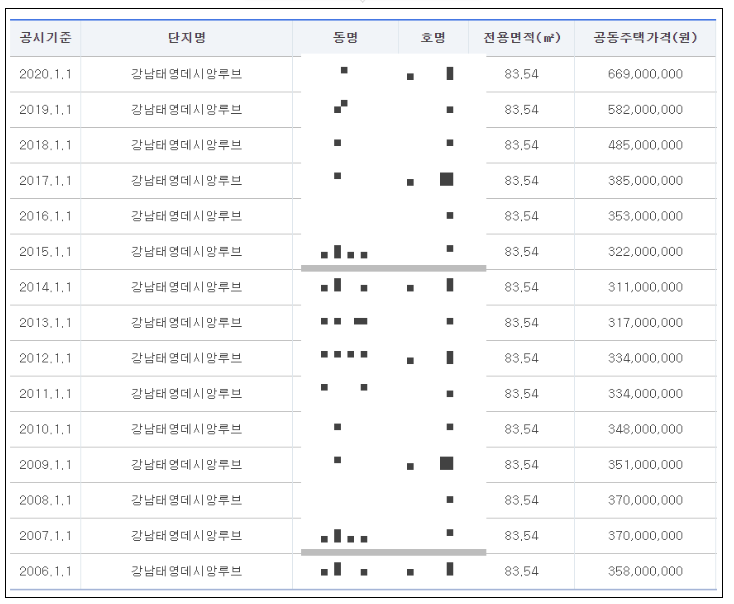The height and width of the screenshot is (604, 734).
Task: Select the 2018.1.1 date cell
Action: (x=45, y=145)
